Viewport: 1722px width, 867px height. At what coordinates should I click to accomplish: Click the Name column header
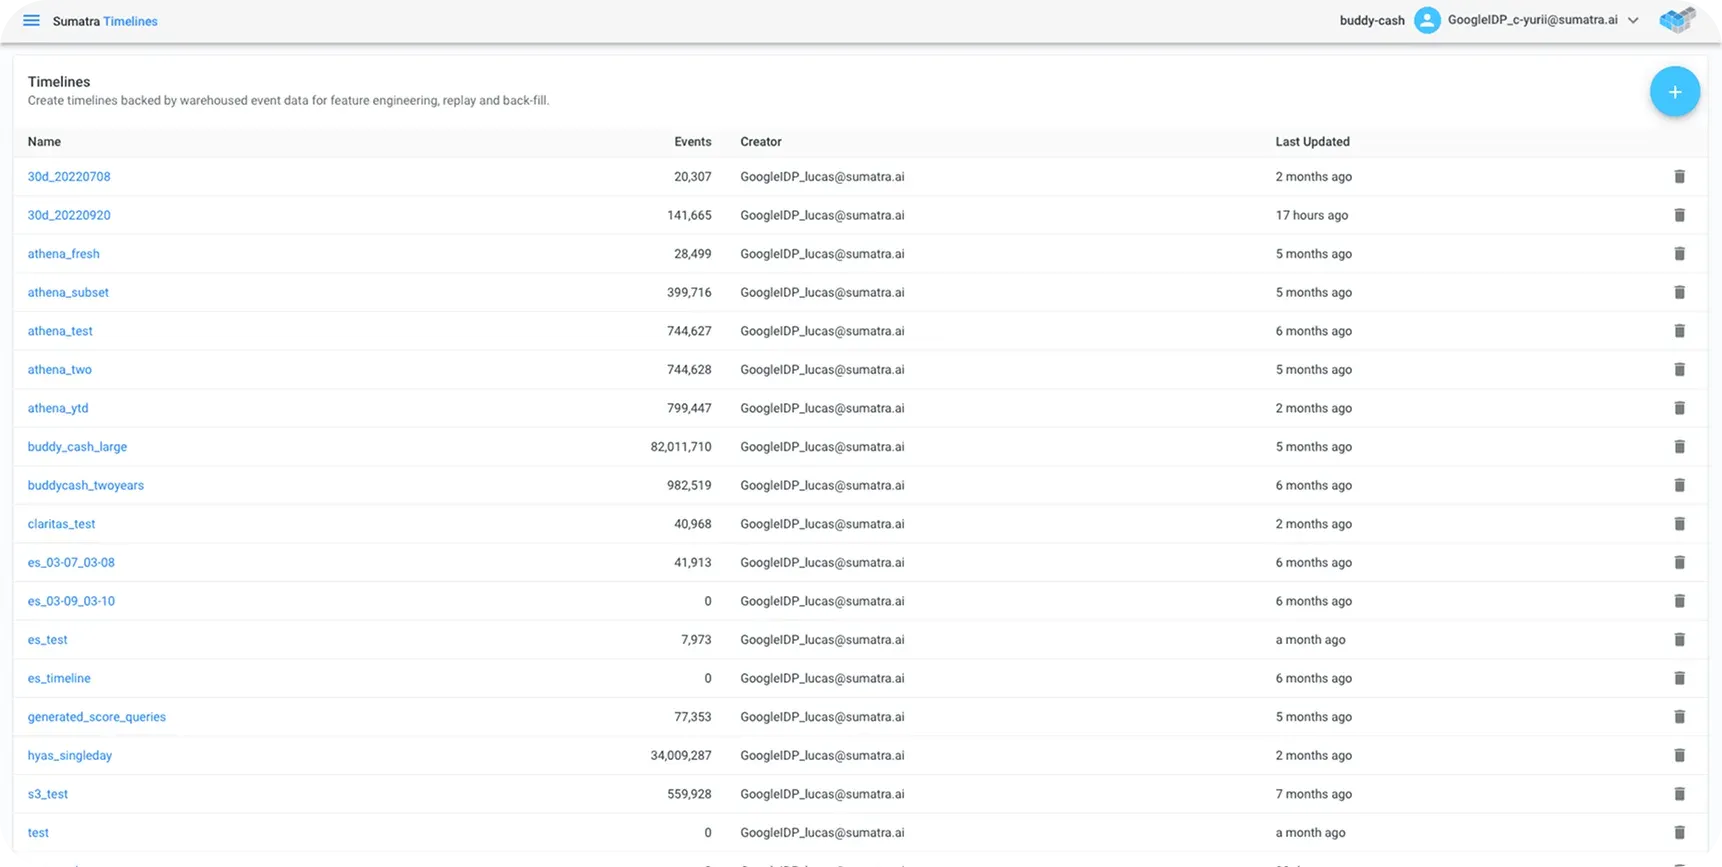(44, 142)
